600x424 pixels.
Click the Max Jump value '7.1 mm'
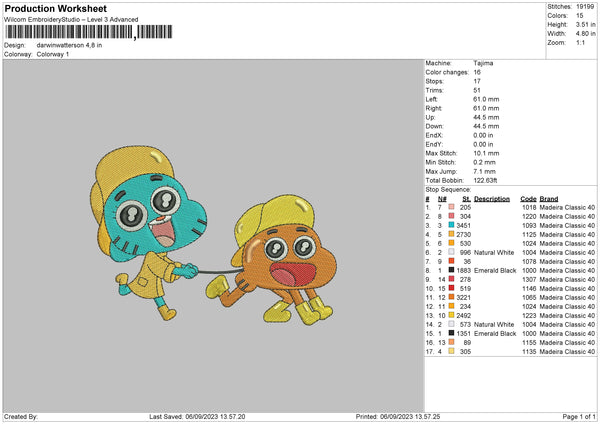coord(485,171)
